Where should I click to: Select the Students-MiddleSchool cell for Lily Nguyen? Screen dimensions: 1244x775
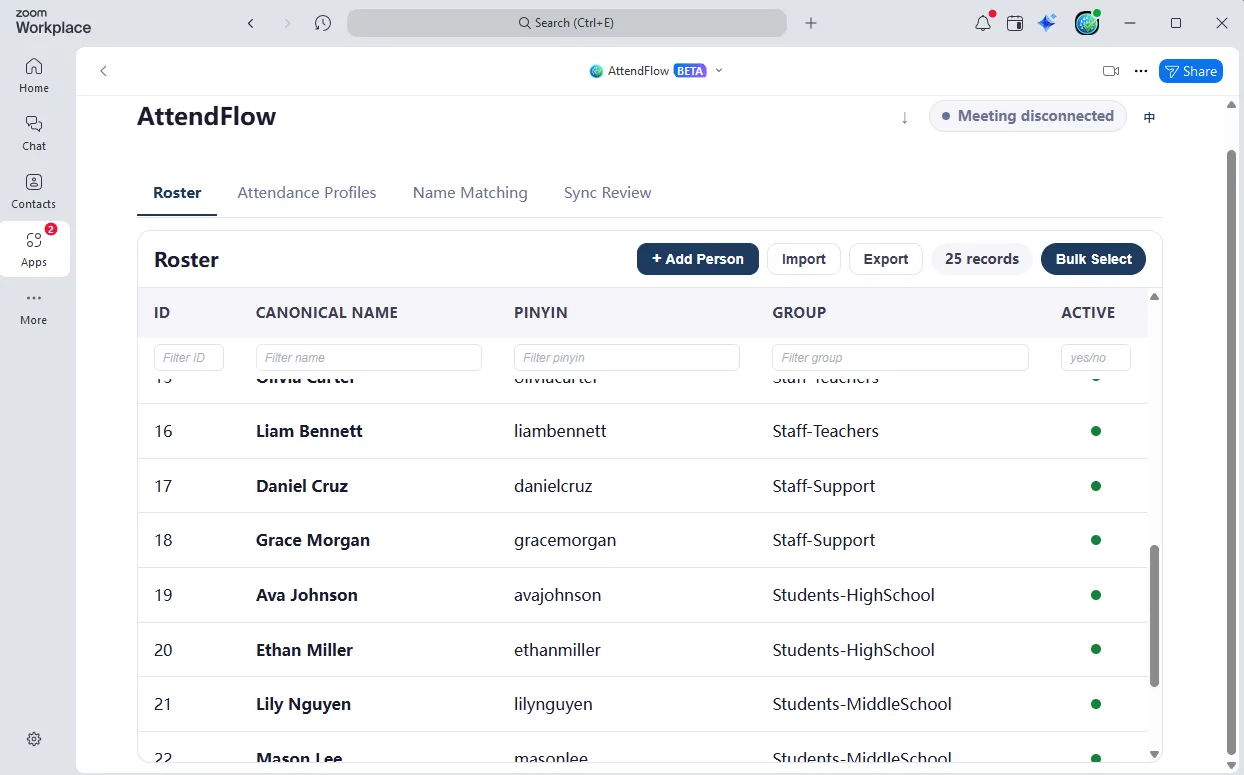click(862, 704)
